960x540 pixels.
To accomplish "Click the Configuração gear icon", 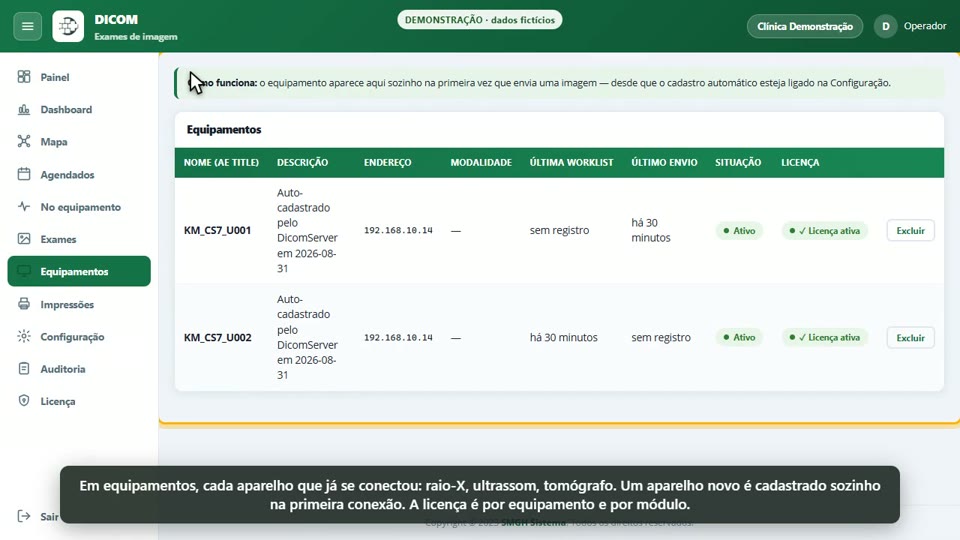I will [x=24, y=336].
